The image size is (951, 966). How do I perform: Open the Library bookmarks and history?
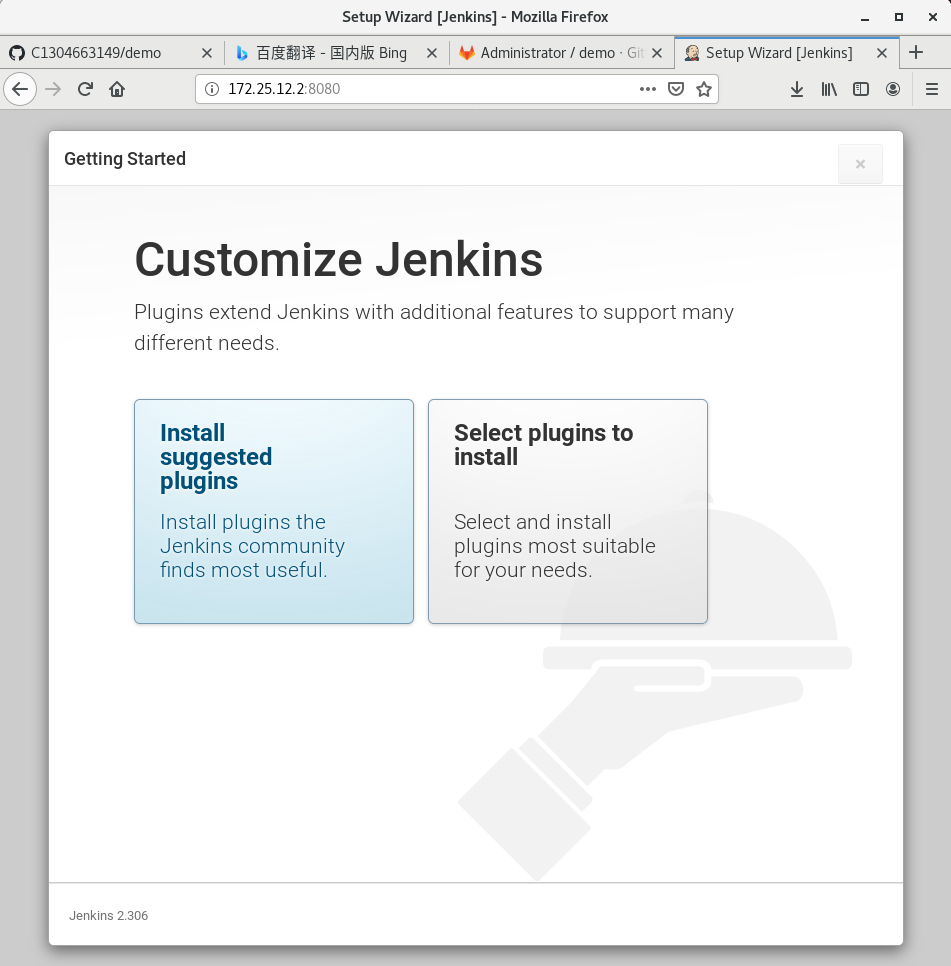828,89
